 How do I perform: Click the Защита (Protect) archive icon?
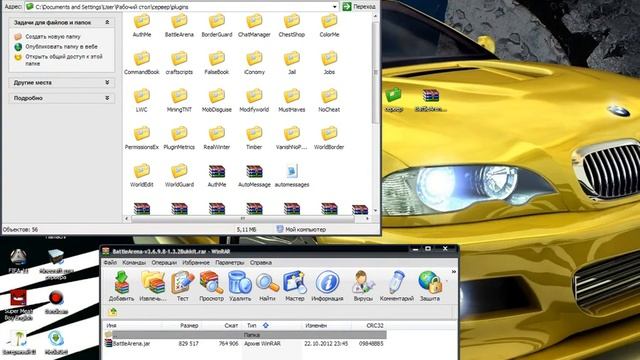click(430, 286)
